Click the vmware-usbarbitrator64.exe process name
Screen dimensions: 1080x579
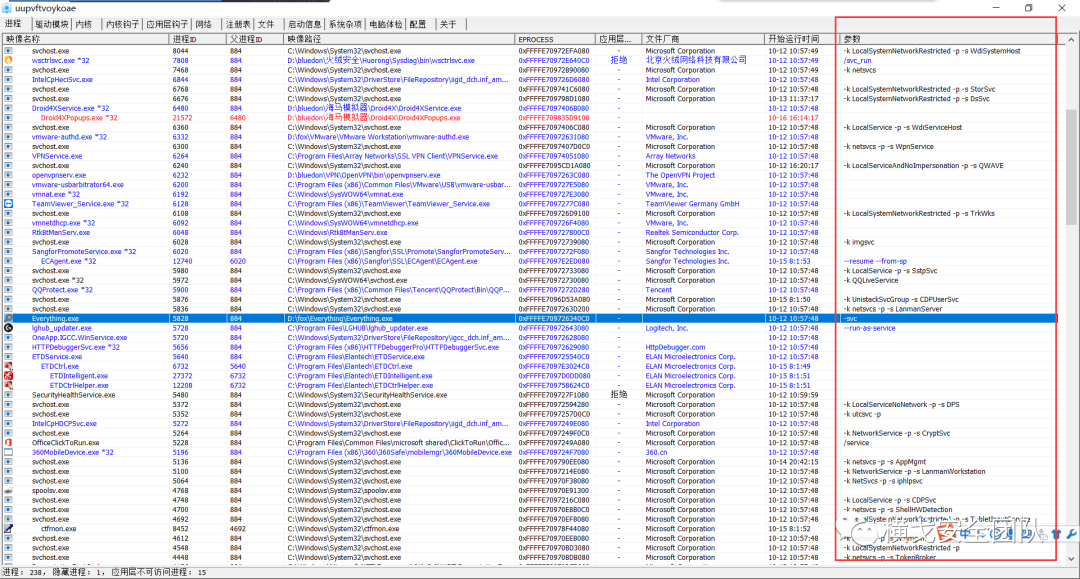point(78,185)
